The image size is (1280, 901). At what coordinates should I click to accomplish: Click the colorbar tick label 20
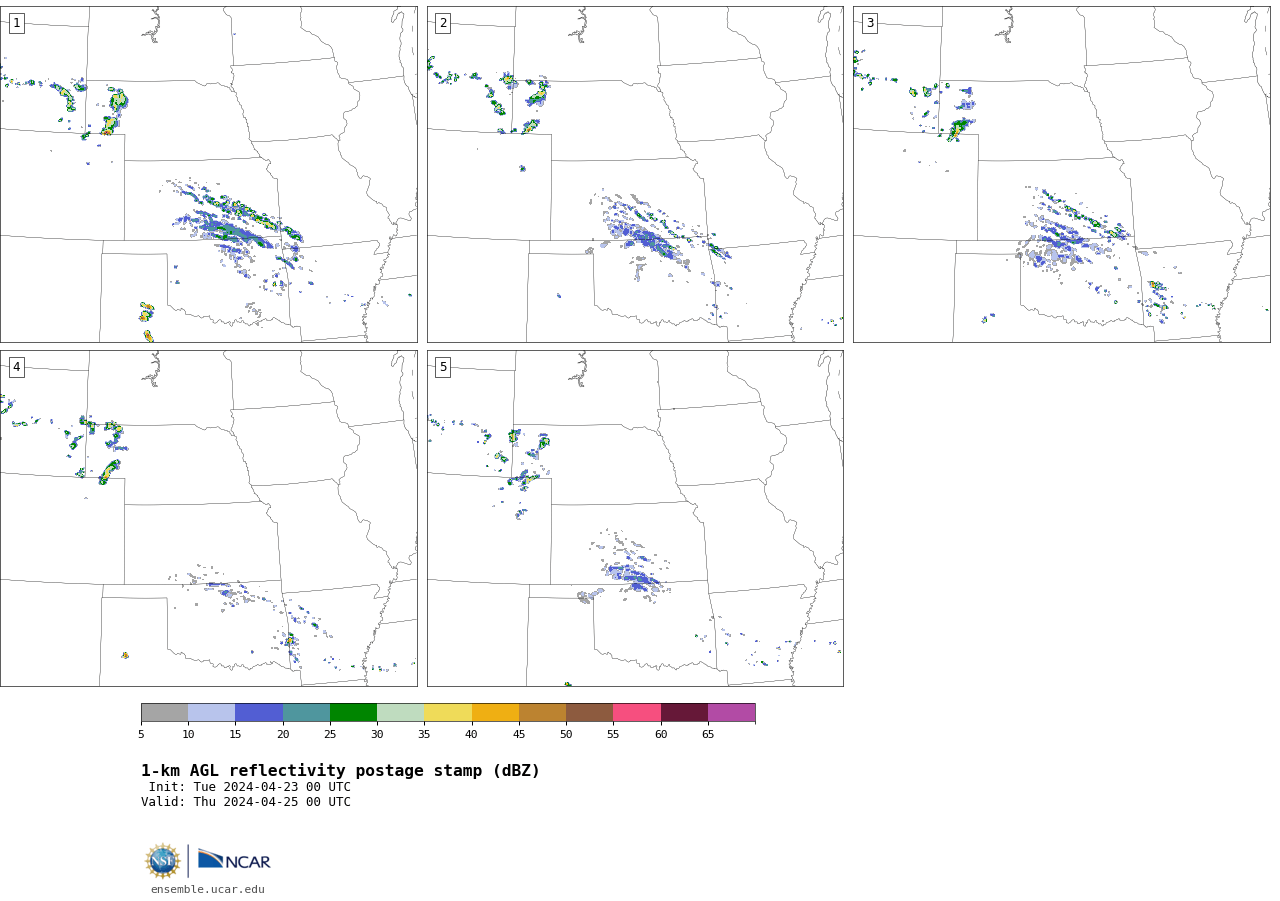[283, 735]
